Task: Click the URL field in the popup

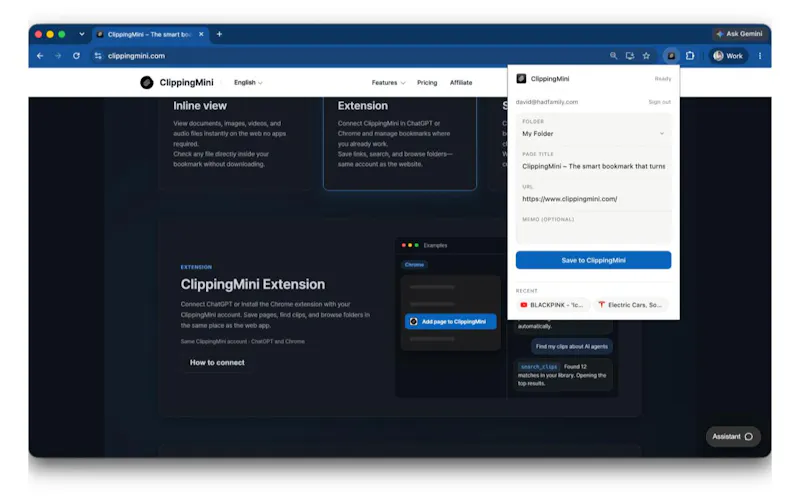Action: click(593, 199)
